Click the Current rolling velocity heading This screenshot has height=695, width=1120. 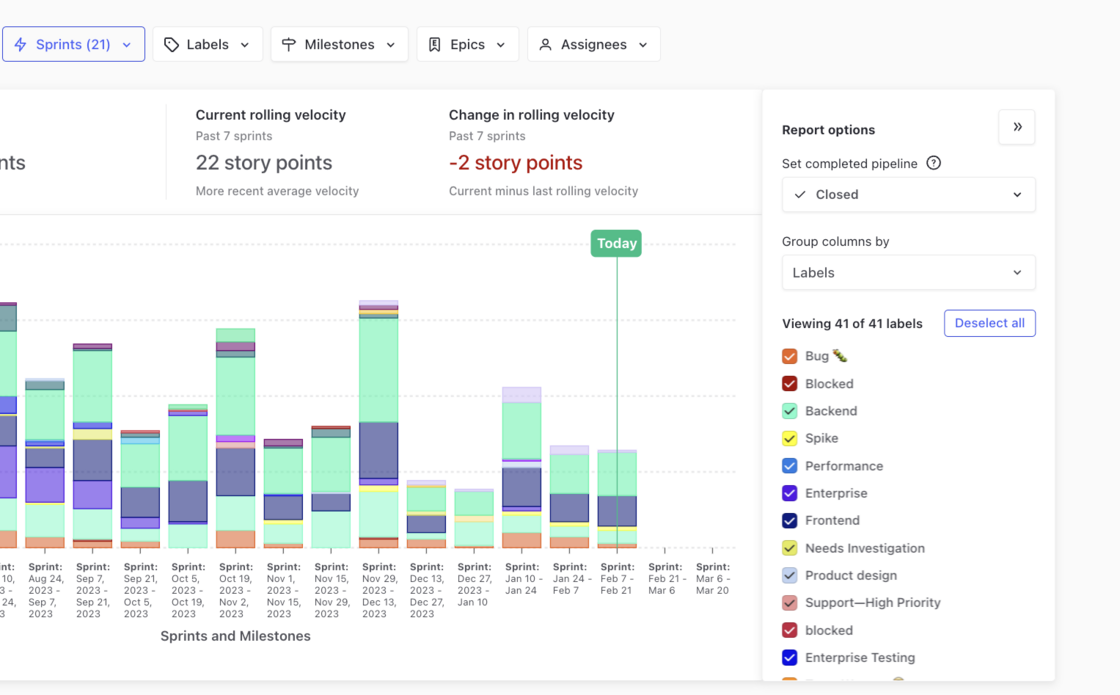tap(271, 115)
